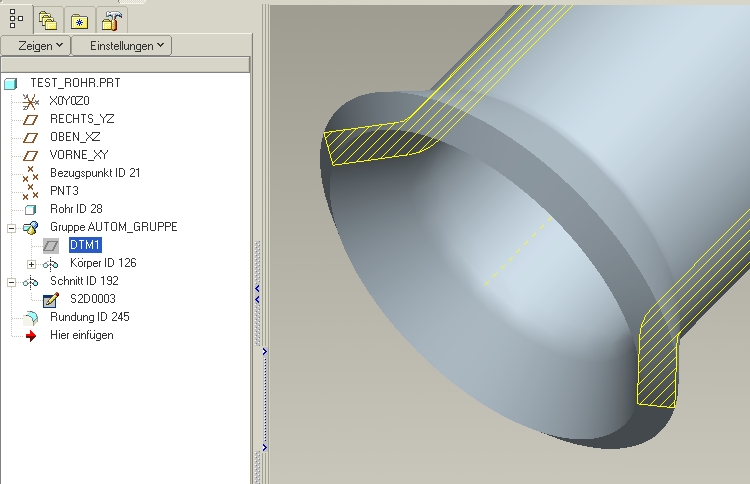The image size is (750, 484).
Task: Select Gruppe AUTOM_GRUPPE entry
Action: [113, 227]
